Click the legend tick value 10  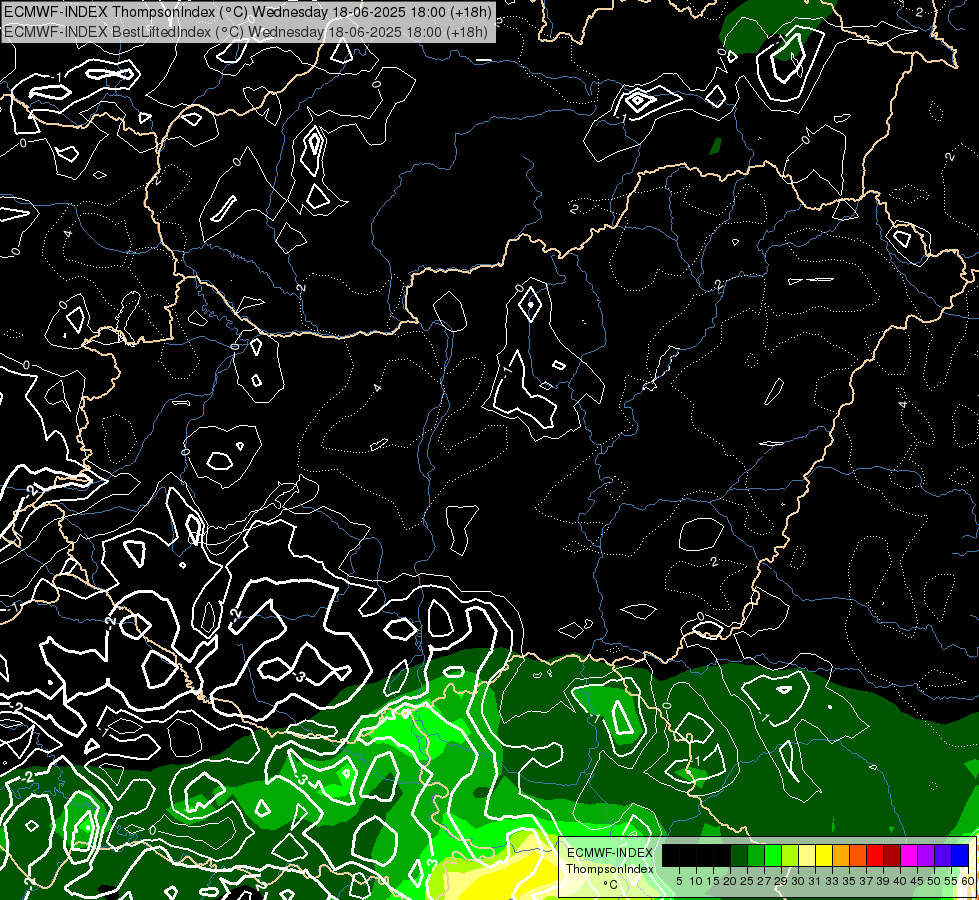696,881
